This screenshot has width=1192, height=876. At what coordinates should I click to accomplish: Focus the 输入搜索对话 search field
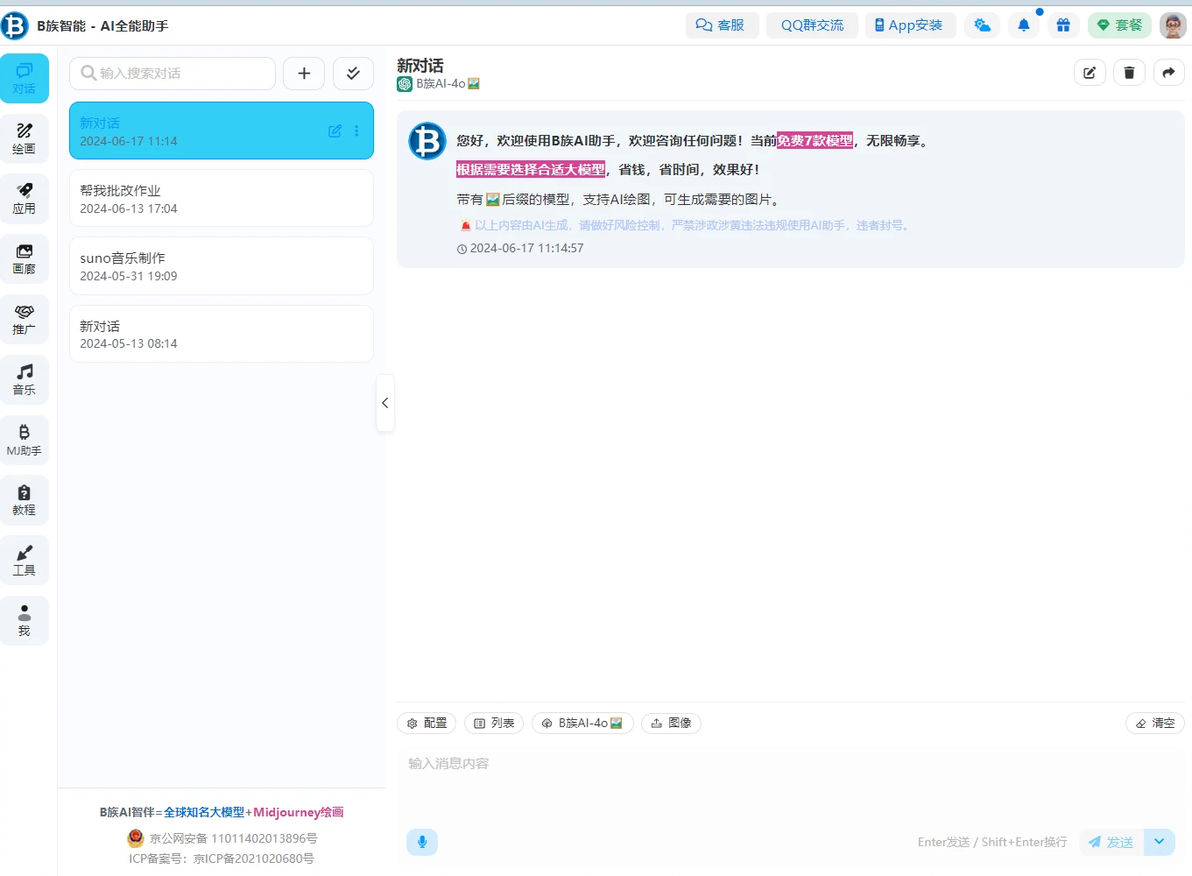[x=173, y=73]
